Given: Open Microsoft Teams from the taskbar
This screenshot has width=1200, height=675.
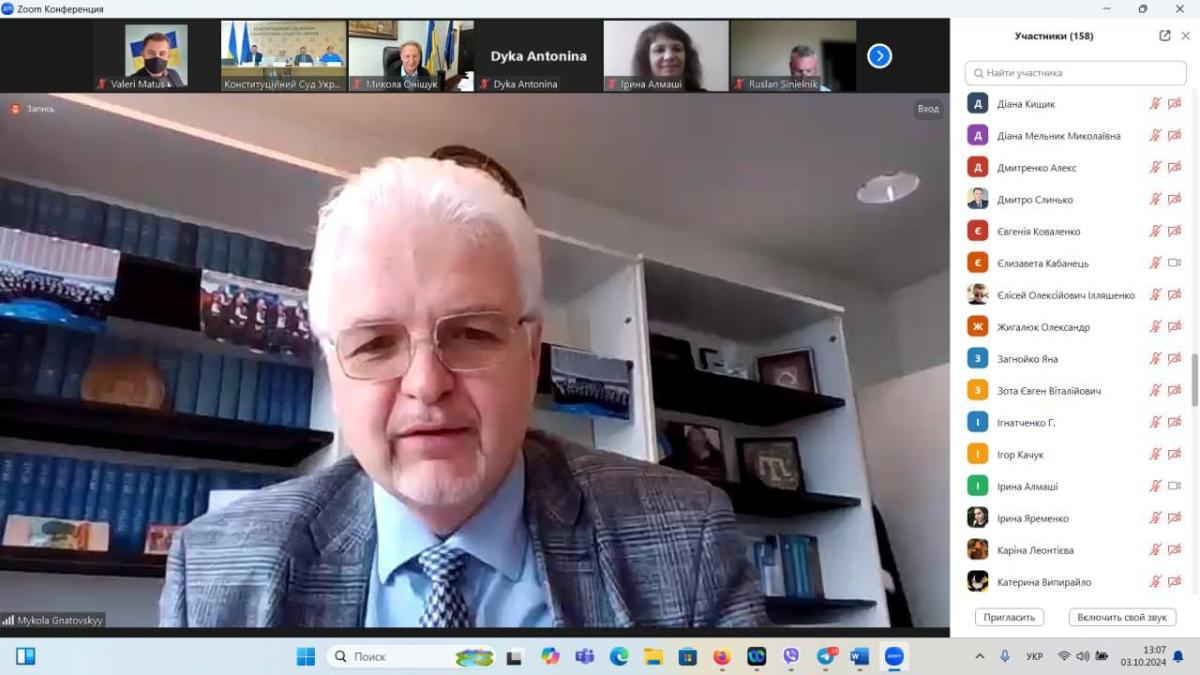Looking at the screenshot, I should pyautogui.click(x=584, y=656).
